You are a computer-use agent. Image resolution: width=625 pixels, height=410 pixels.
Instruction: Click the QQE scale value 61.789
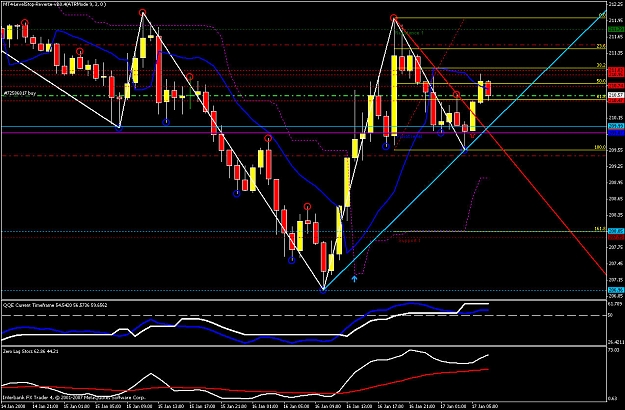[x=616, y=304]
